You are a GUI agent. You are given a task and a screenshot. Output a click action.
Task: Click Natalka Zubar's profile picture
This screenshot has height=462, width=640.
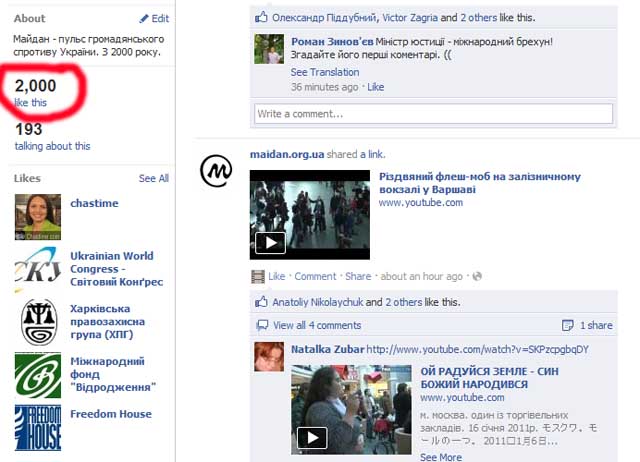click(268, 357)
